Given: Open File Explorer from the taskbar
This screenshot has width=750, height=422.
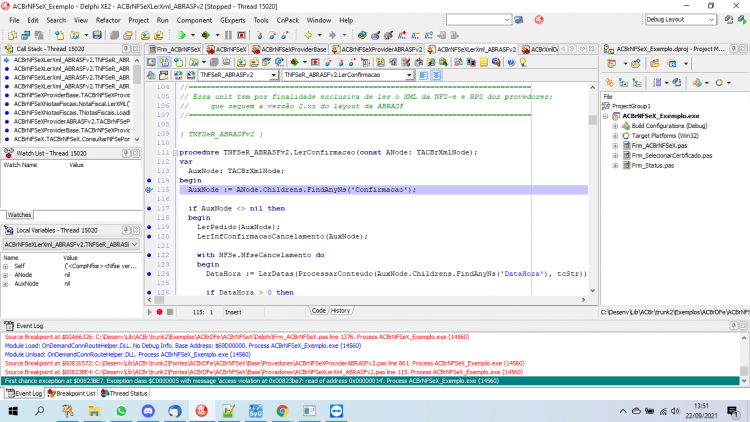Looking at the screenshot, I should click(94, 411).
